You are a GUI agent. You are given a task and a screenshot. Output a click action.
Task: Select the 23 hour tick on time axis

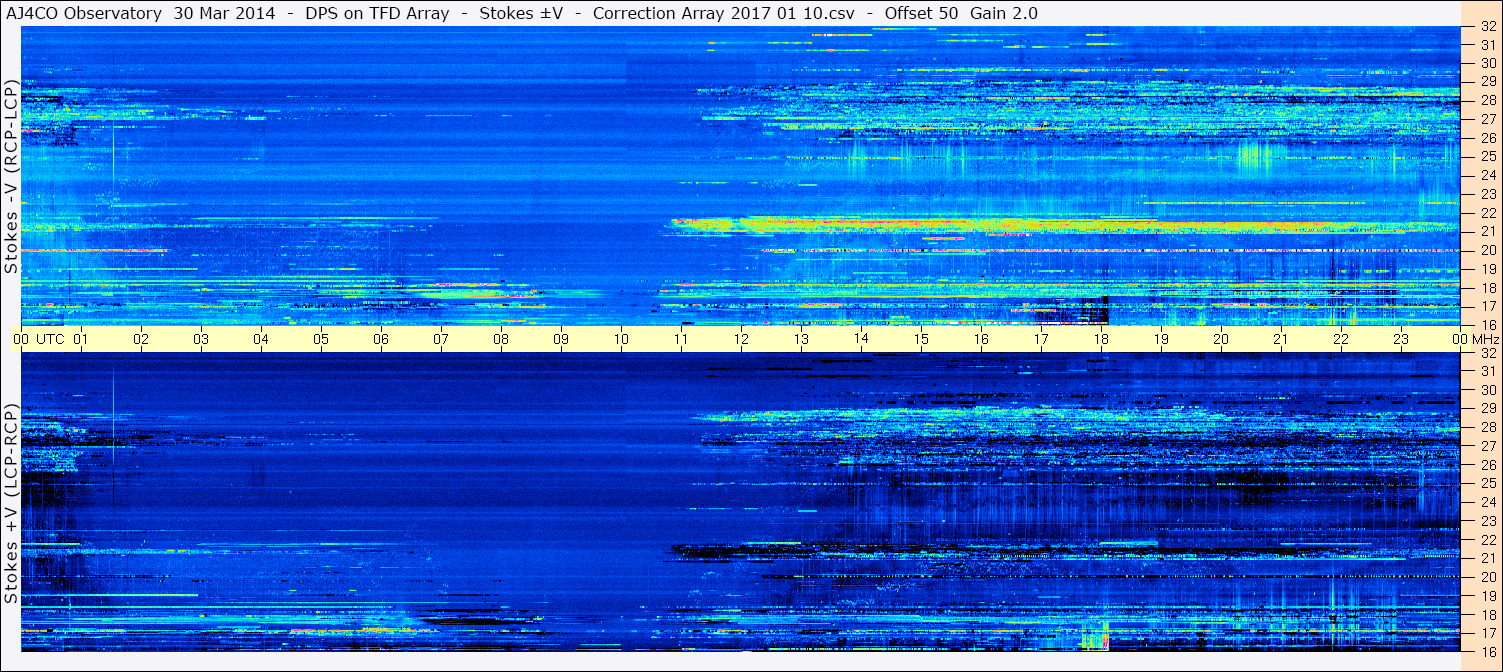click(x=1401, y=339)
